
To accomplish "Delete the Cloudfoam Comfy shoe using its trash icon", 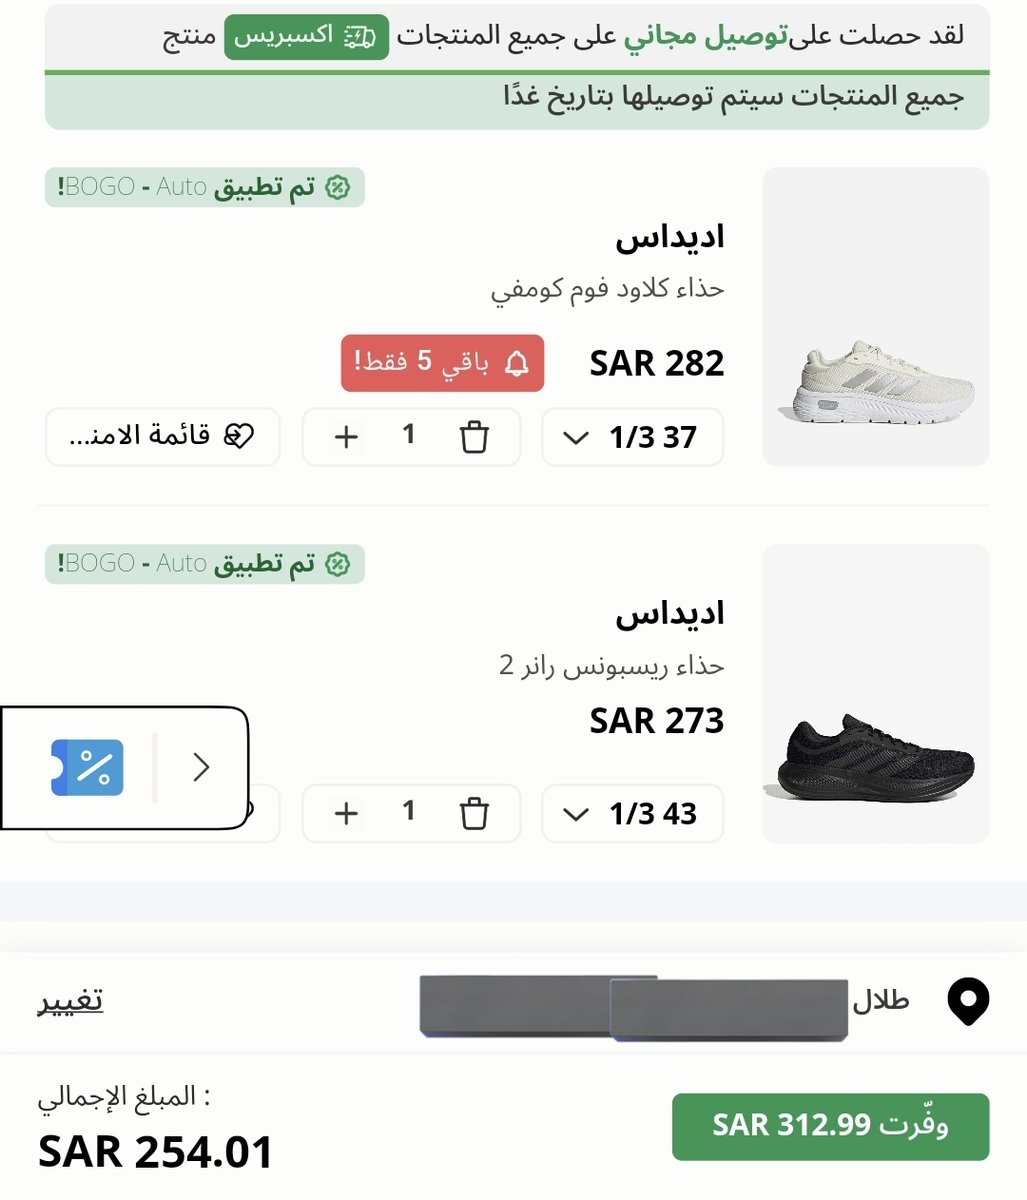I will click(474, 437).
